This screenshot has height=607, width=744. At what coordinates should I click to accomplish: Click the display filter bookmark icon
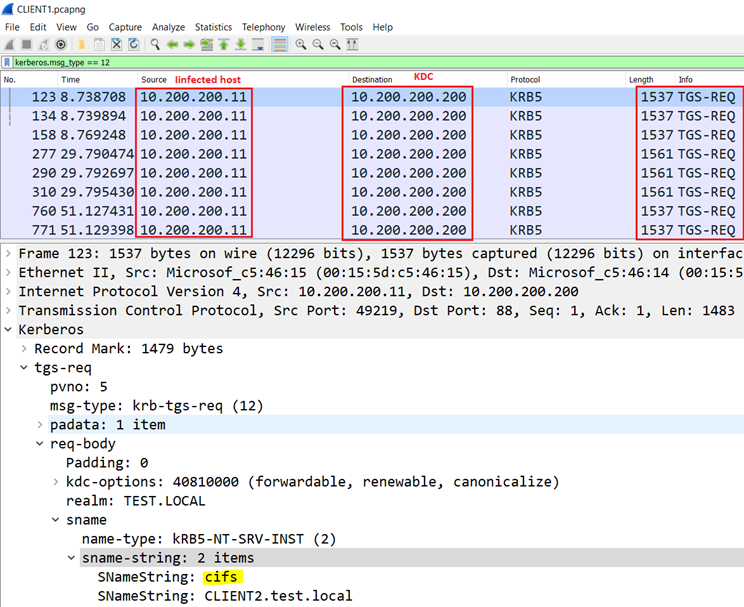[8, 62]
